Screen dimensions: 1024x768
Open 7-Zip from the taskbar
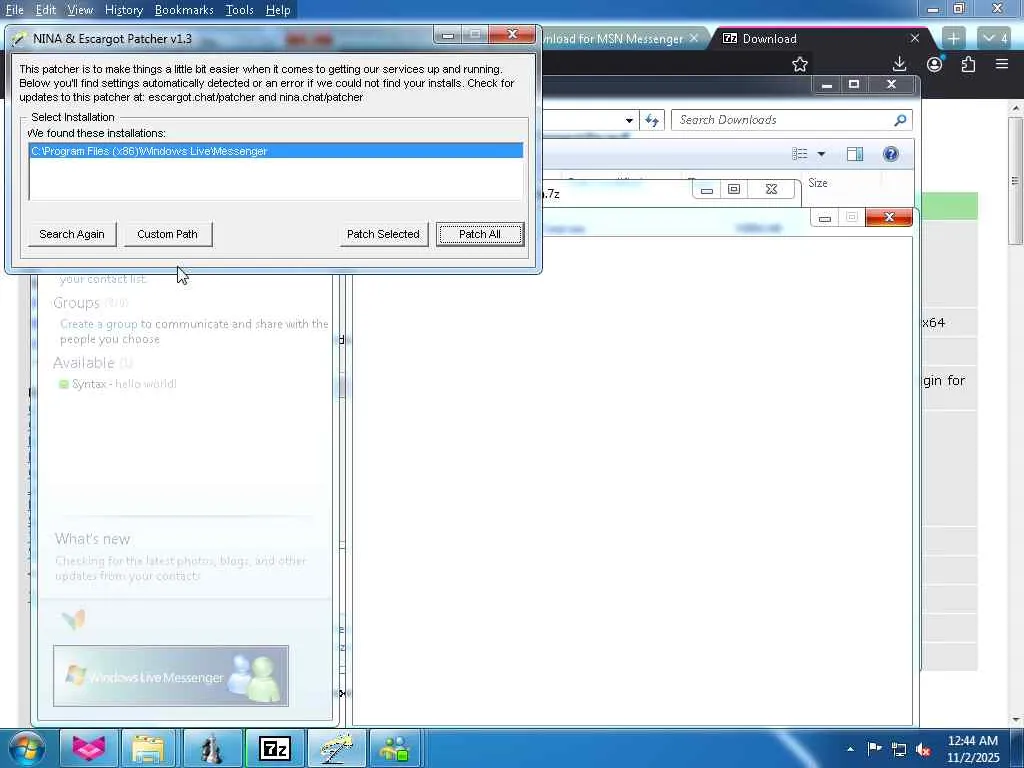tap(274, 748)
